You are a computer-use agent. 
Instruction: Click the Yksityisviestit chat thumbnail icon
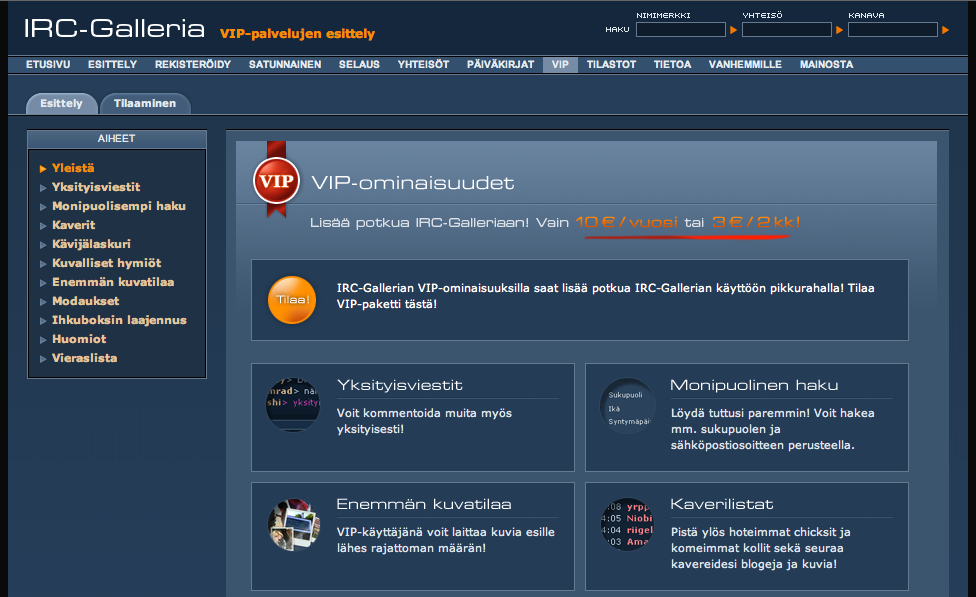pyautogui.click(x=293, y=404)
